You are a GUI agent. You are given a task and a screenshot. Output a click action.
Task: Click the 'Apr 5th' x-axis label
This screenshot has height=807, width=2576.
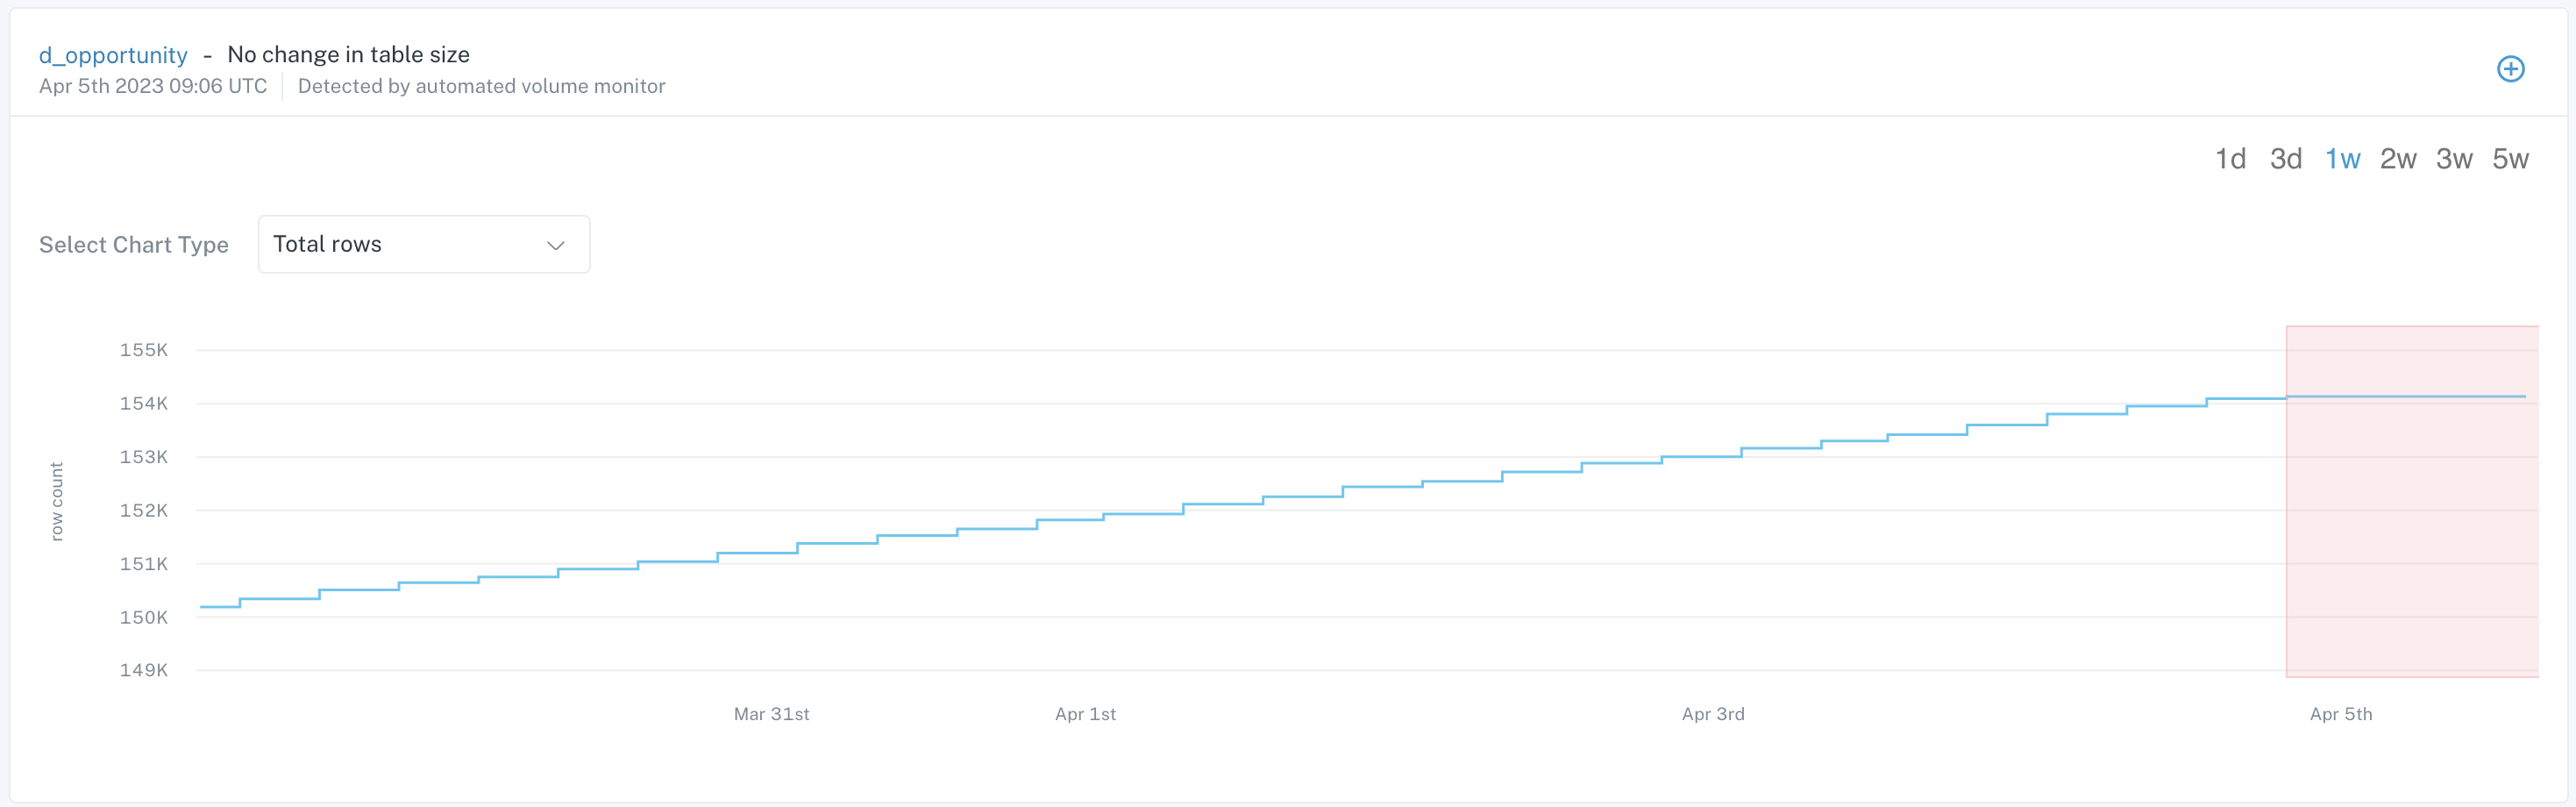coord(2341,714)
